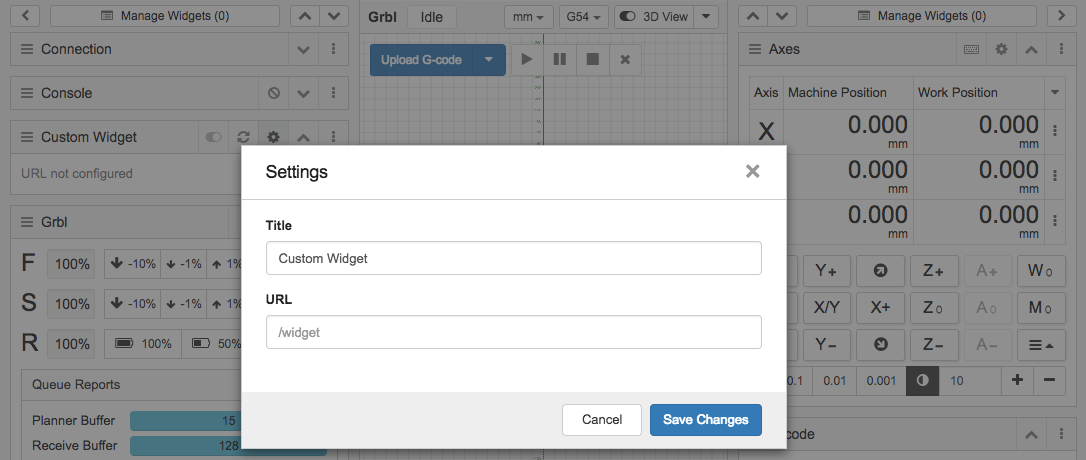This screenshot has height=460, width=1086.
Task: Open the Axes widget gear settings
Action: [x=1002, y=49]
